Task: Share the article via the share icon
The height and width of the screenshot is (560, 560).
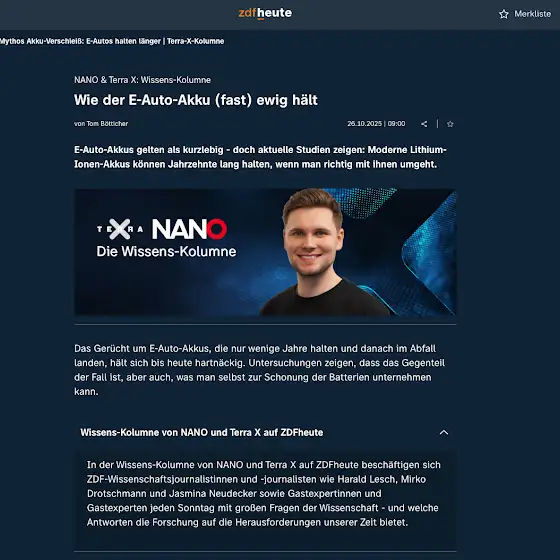Action: coord(424,124)
